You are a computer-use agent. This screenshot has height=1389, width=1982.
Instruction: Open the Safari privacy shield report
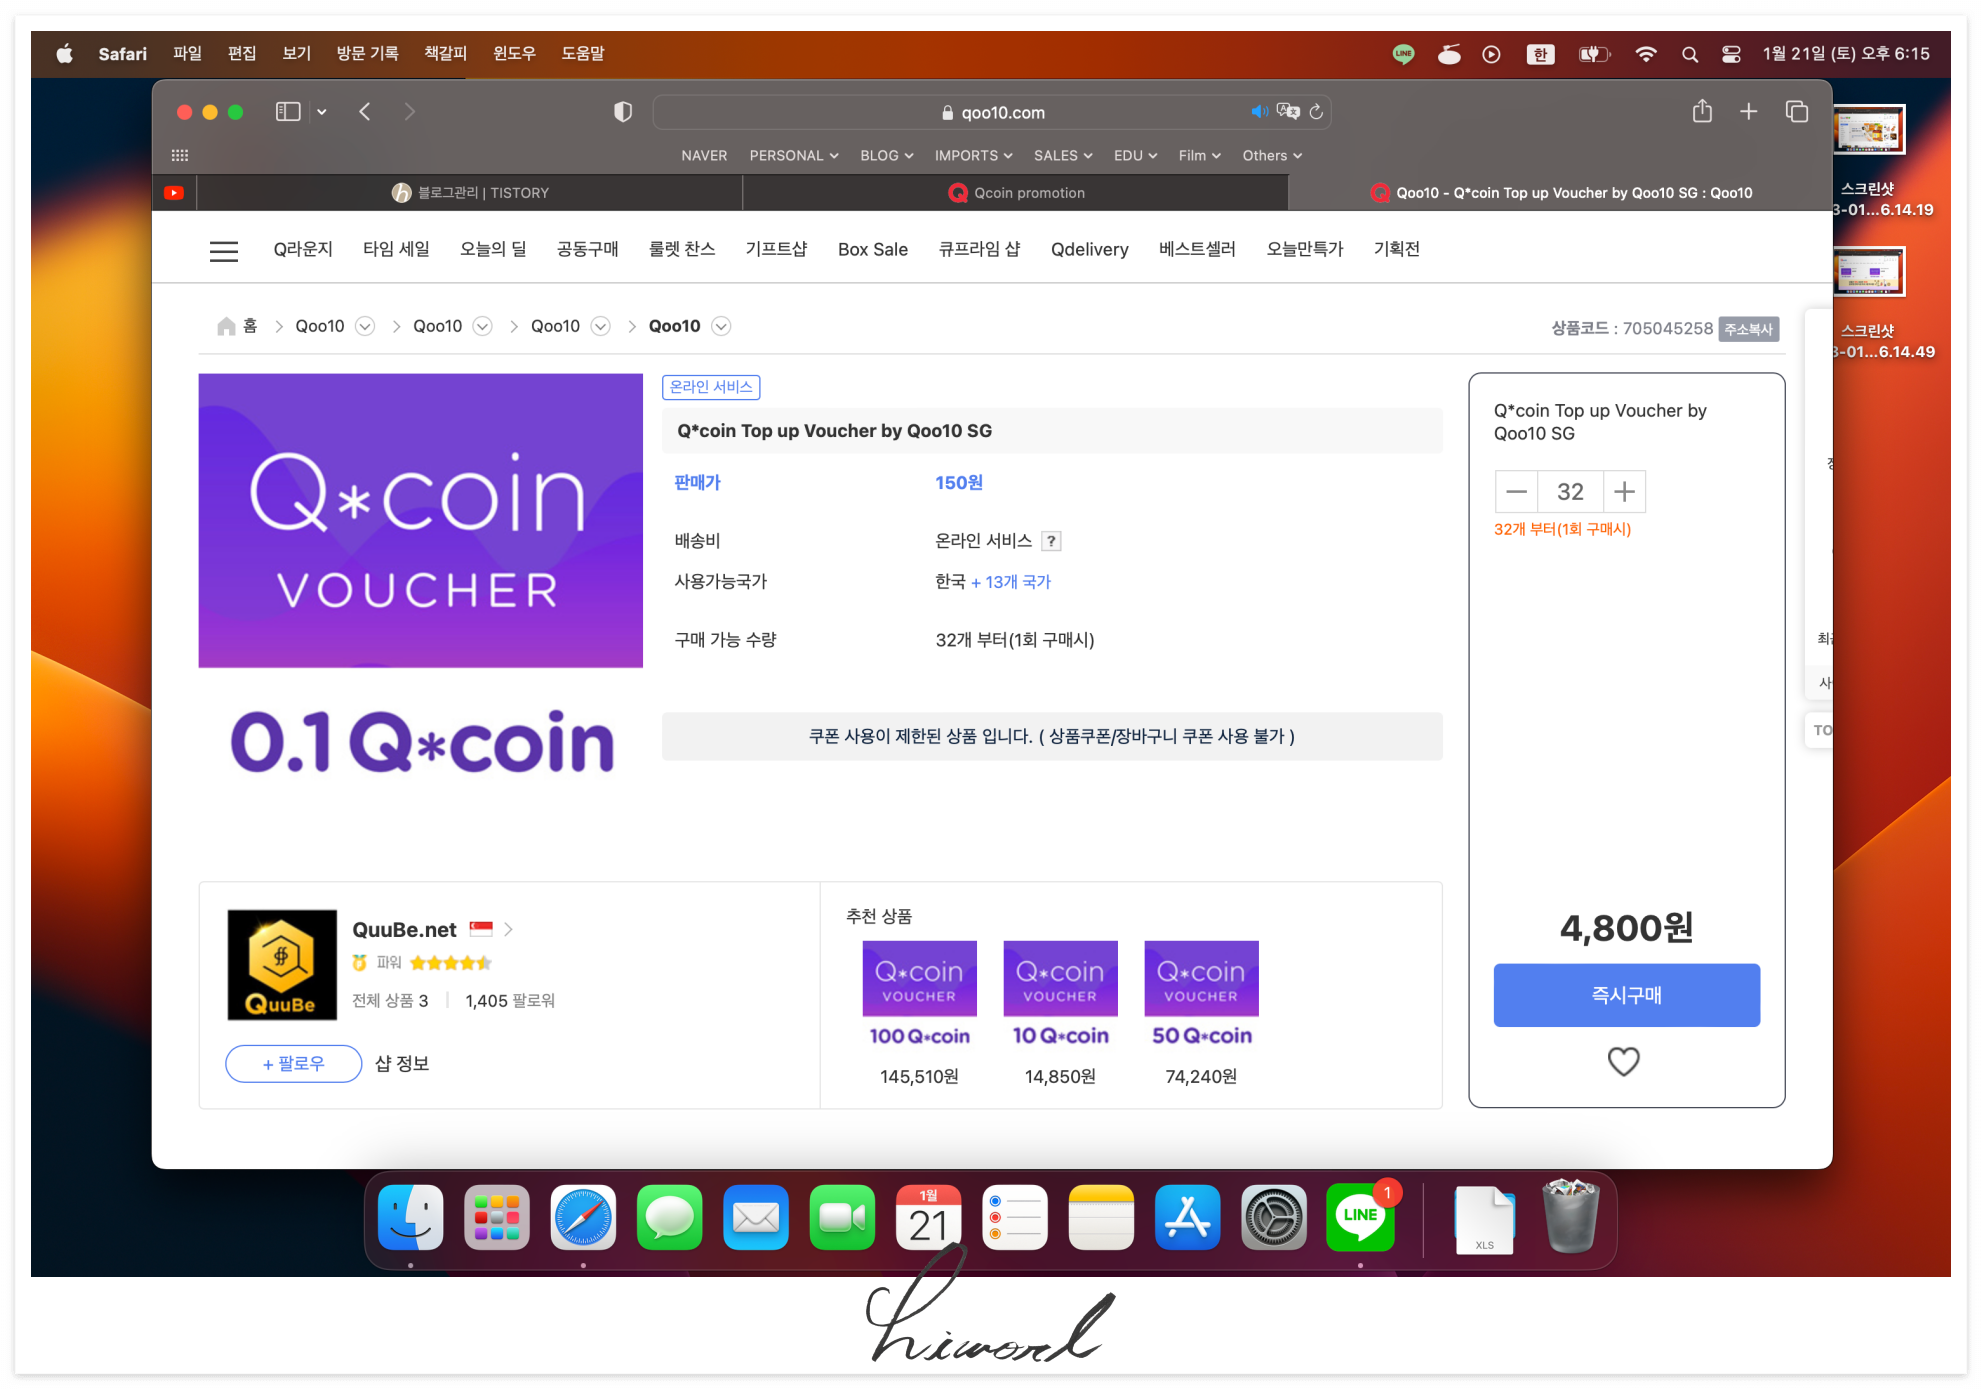623,112
